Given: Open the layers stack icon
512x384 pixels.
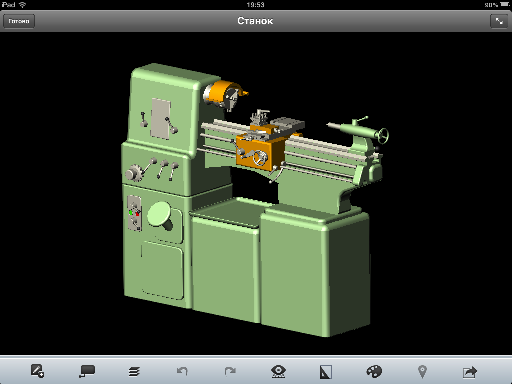Looking at the screenshot, I should tap(134, 372).
